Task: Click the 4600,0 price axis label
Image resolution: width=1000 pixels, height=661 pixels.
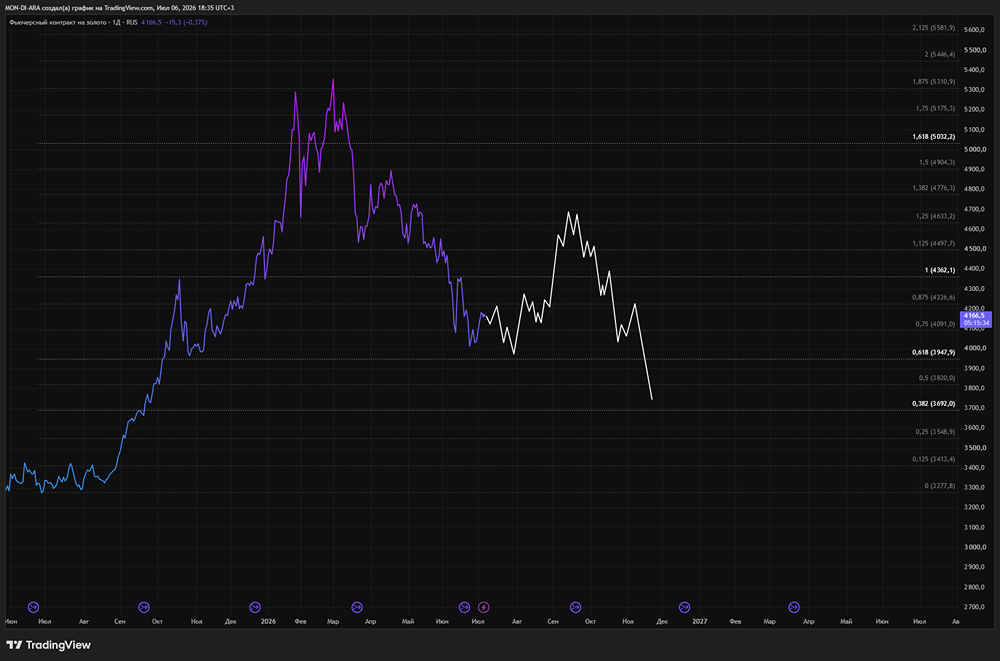Action: pyautogui.click(x=975, y=229)
